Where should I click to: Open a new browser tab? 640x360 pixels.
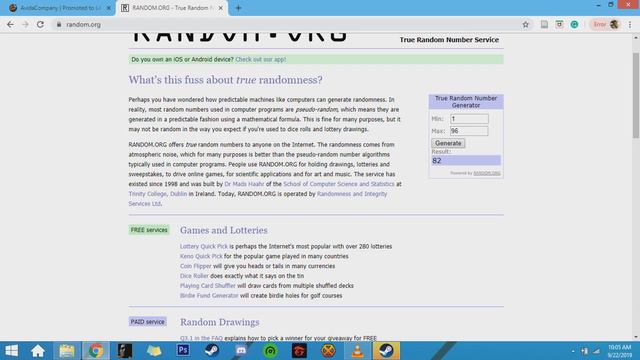coord(238,8)
